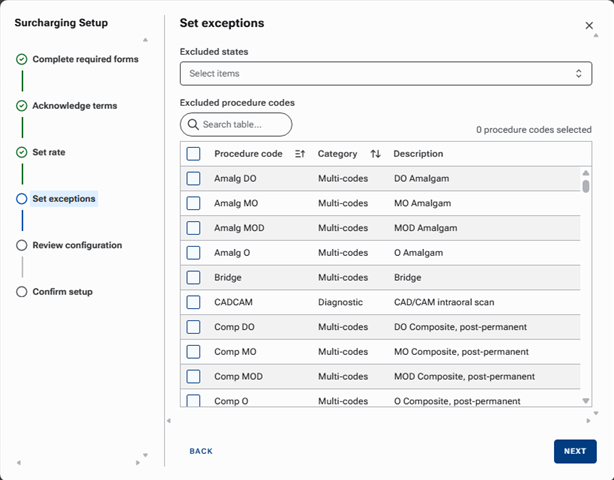Image resolution: width=614 pixels, height=480 pixels.
Task: Click the main panel scroll right arrow
Action: click(x=588, y=421)
